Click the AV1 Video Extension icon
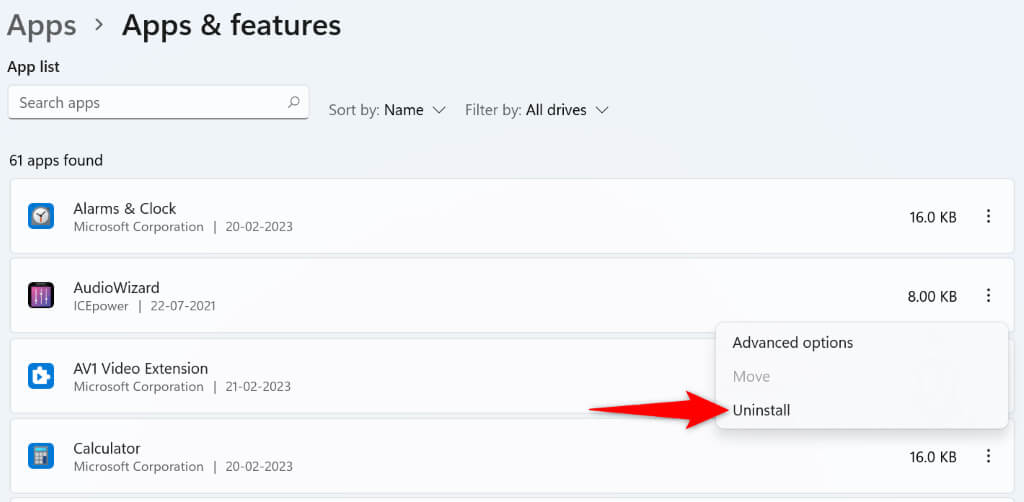Viewport: 1024px width, 502px height. click(x=41, y=376)
